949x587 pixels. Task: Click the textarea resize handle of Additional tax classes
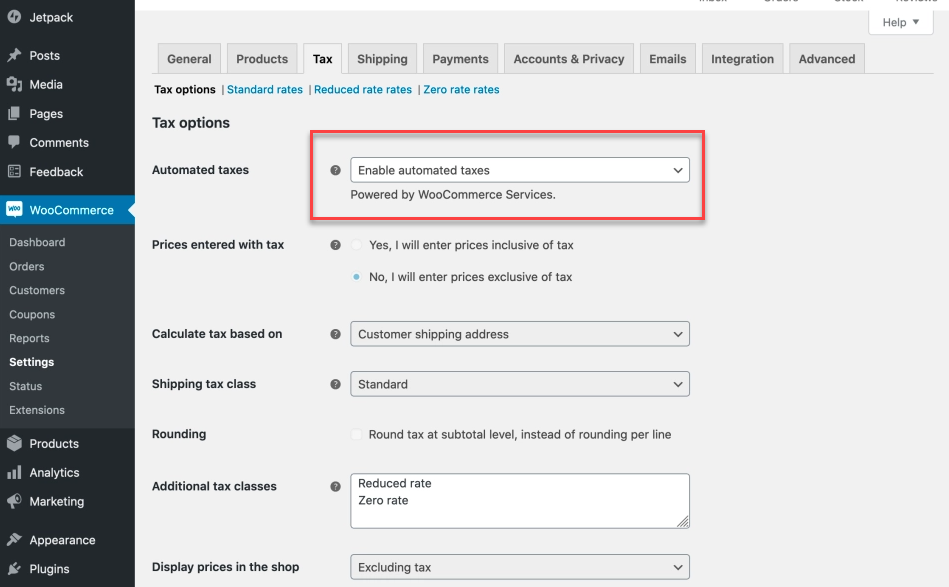point(683,522)
